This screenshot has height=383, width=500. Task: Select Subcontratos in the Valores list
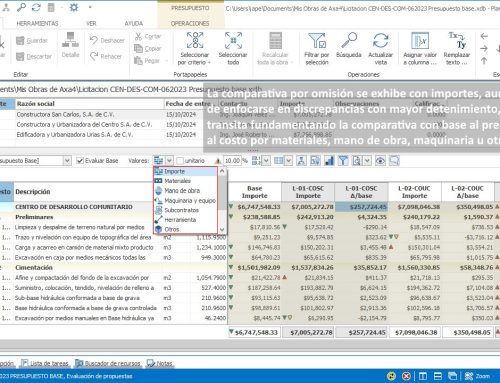[185, 210]
